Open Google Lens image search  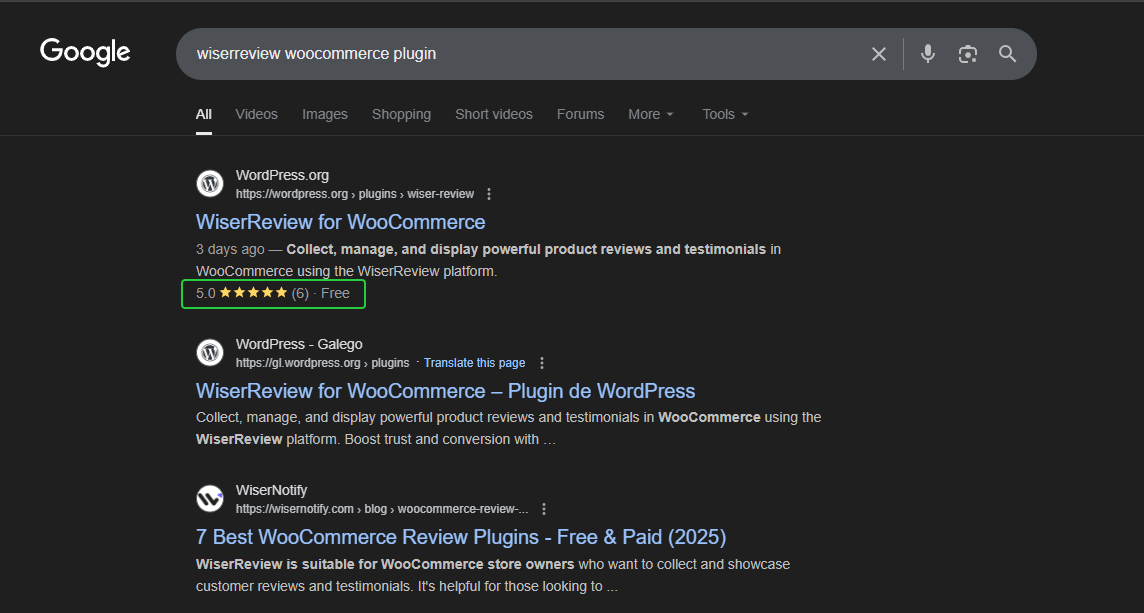pyautogui.click(x=967, y=54)
